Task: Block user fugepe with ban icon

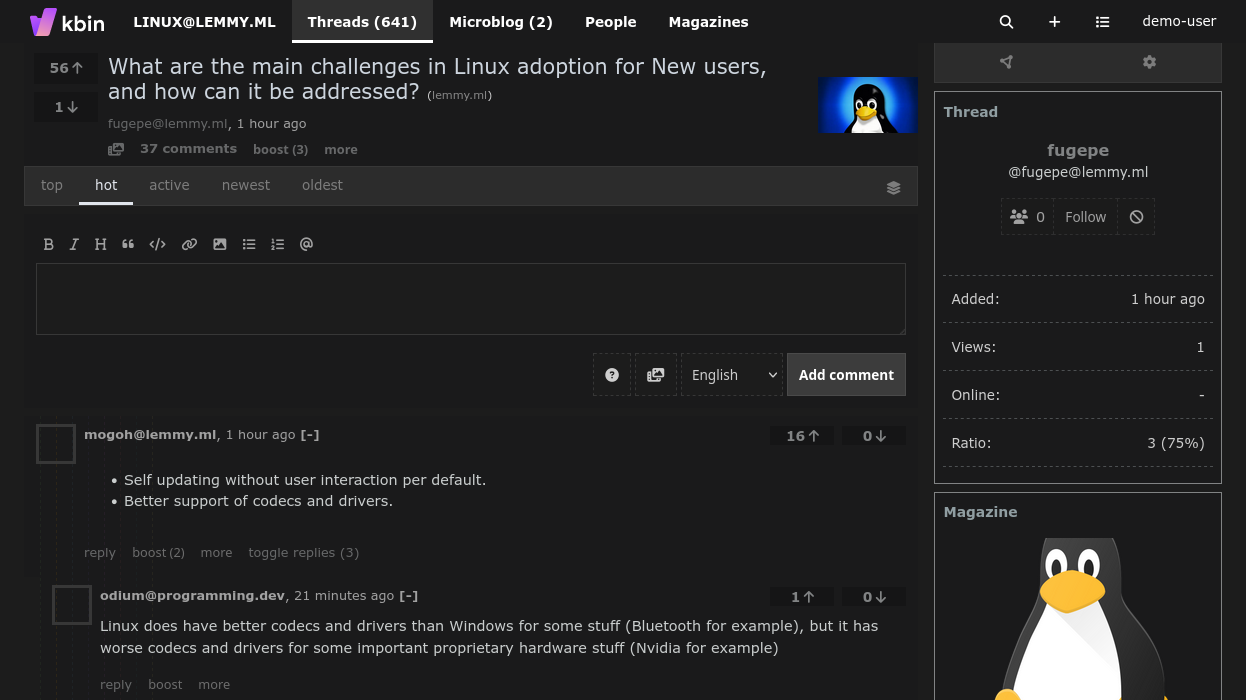Action: coord(1136,217)
